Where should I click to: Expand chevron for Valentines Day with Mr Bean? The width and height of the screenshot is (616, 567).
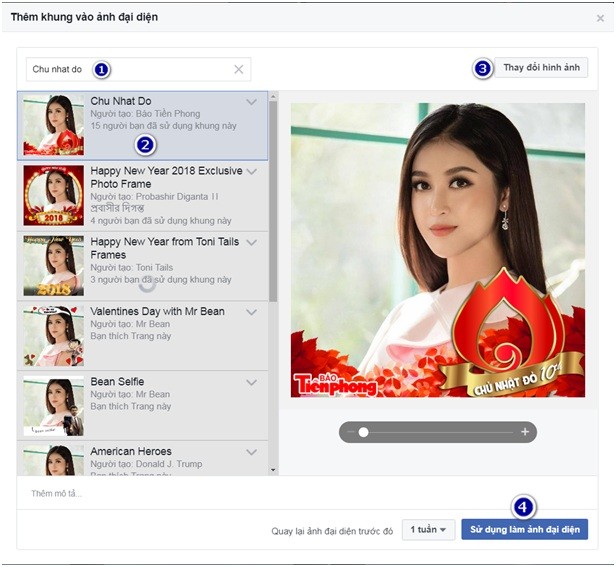point(251,312)
